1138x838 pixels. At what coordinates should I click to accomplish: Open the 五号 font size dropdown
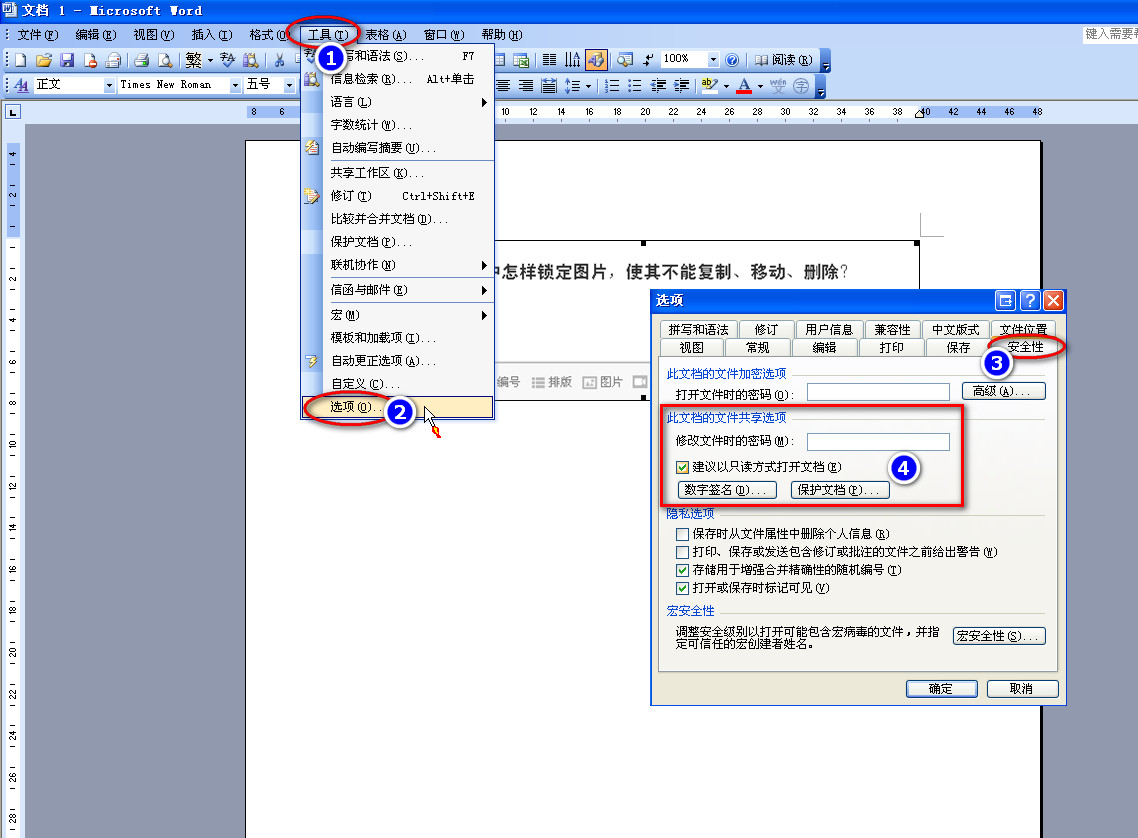tap(288, 84)
